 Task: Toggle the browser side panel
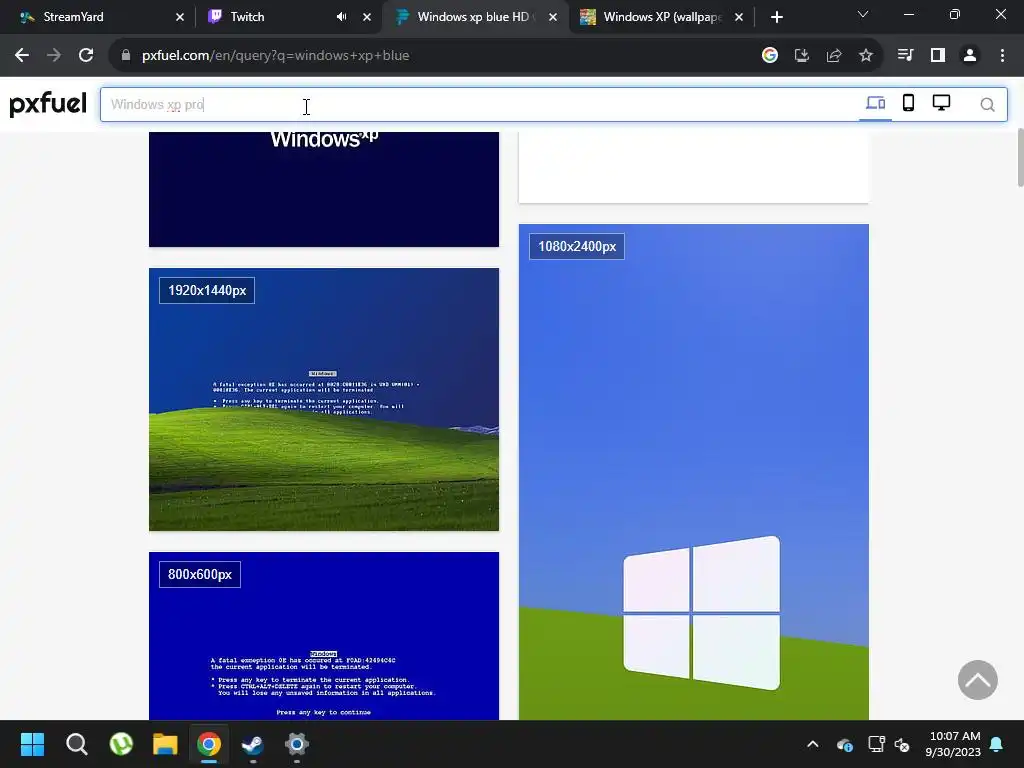coord(938,56)
